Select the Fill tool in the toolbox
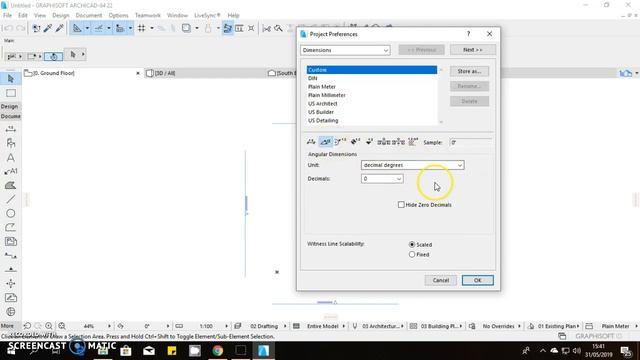This screenshot has width=640, height=360. click(11, 185)
